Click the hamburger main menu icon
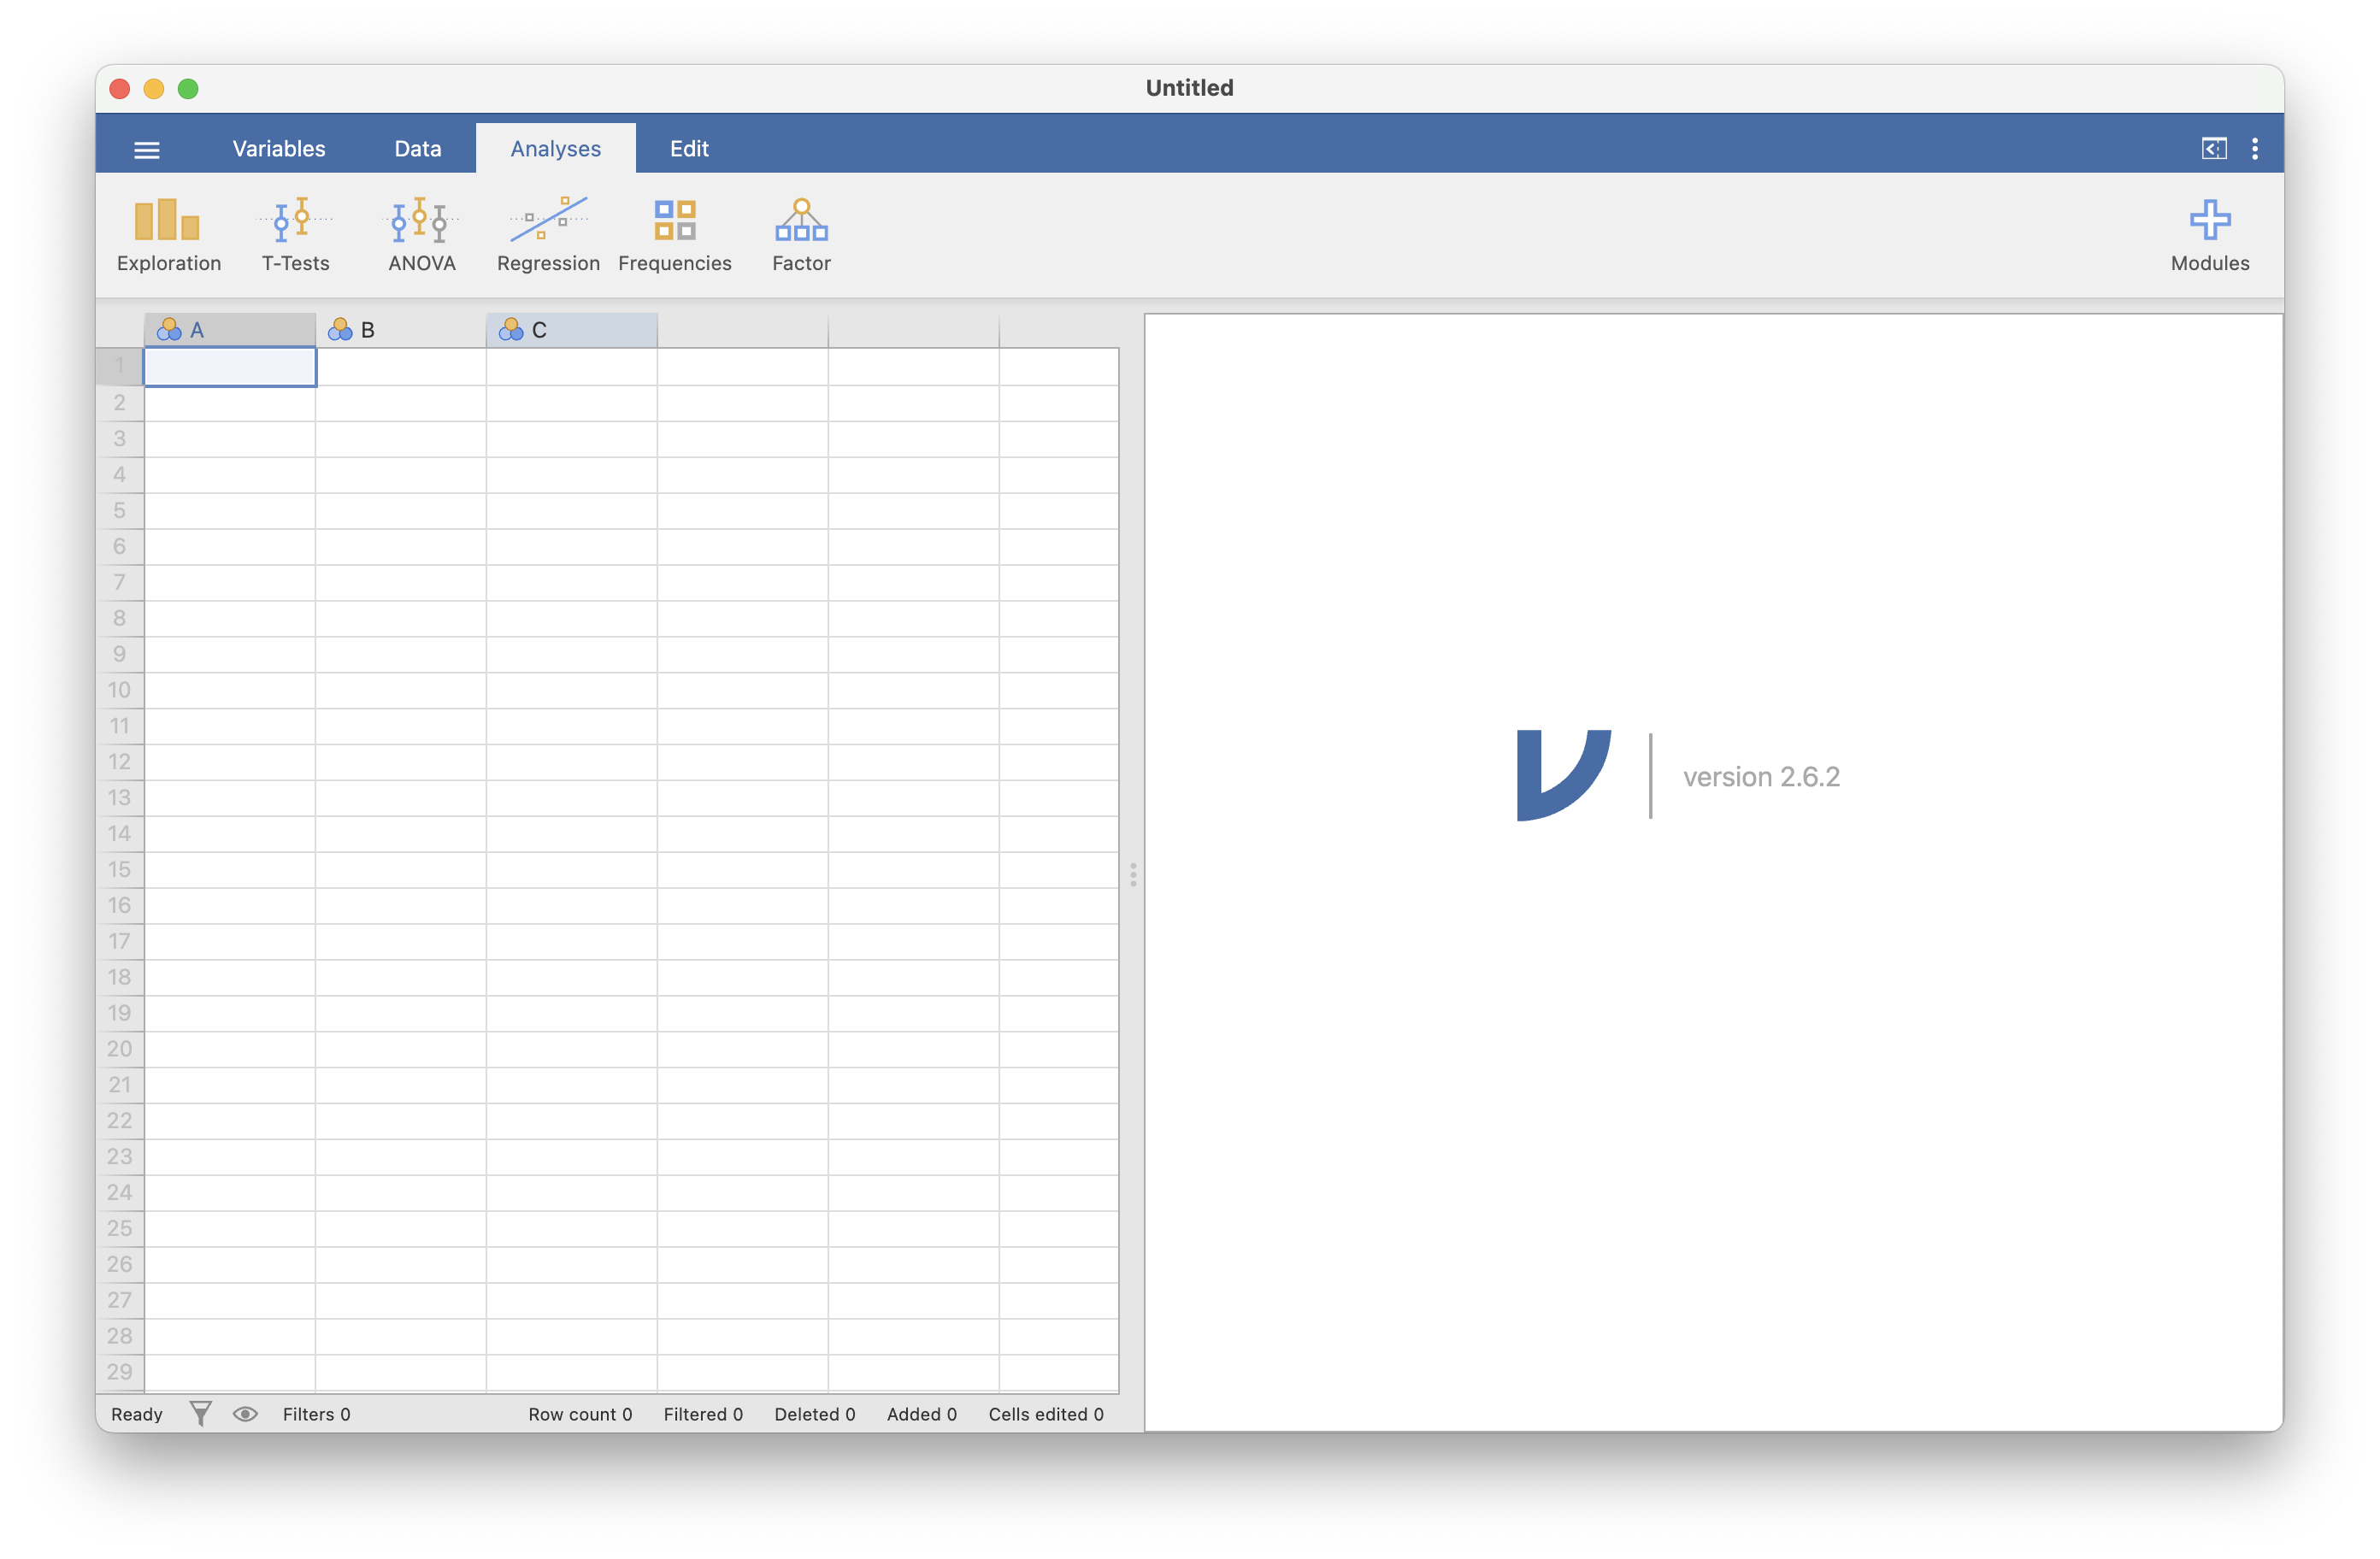The image size is (2380, 1559). point(147,150)
